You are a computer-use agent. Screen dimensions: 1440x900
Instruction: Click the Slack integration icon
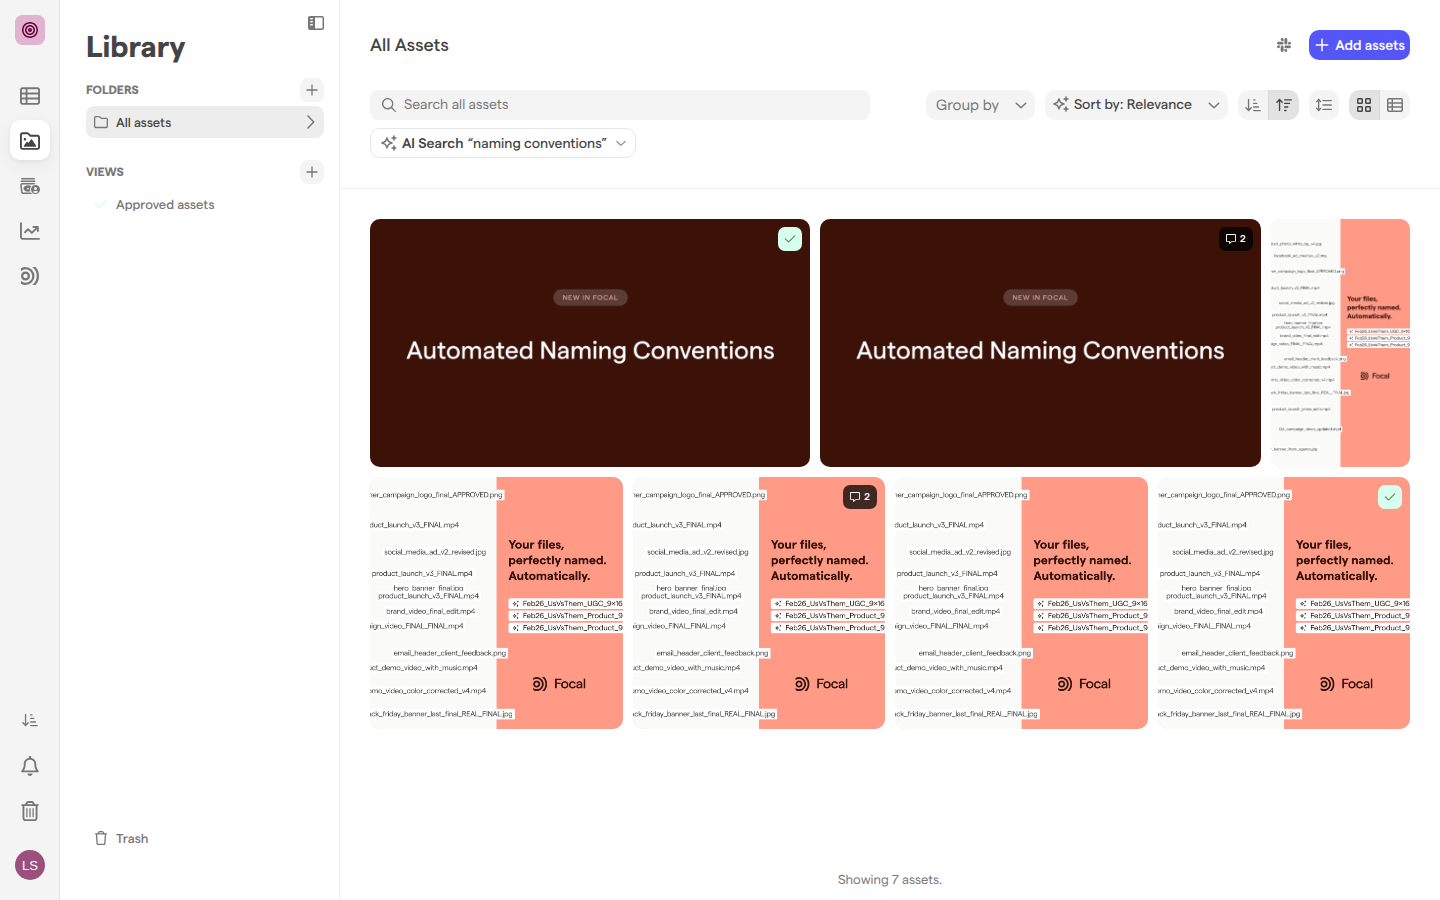click(1284, 45)
